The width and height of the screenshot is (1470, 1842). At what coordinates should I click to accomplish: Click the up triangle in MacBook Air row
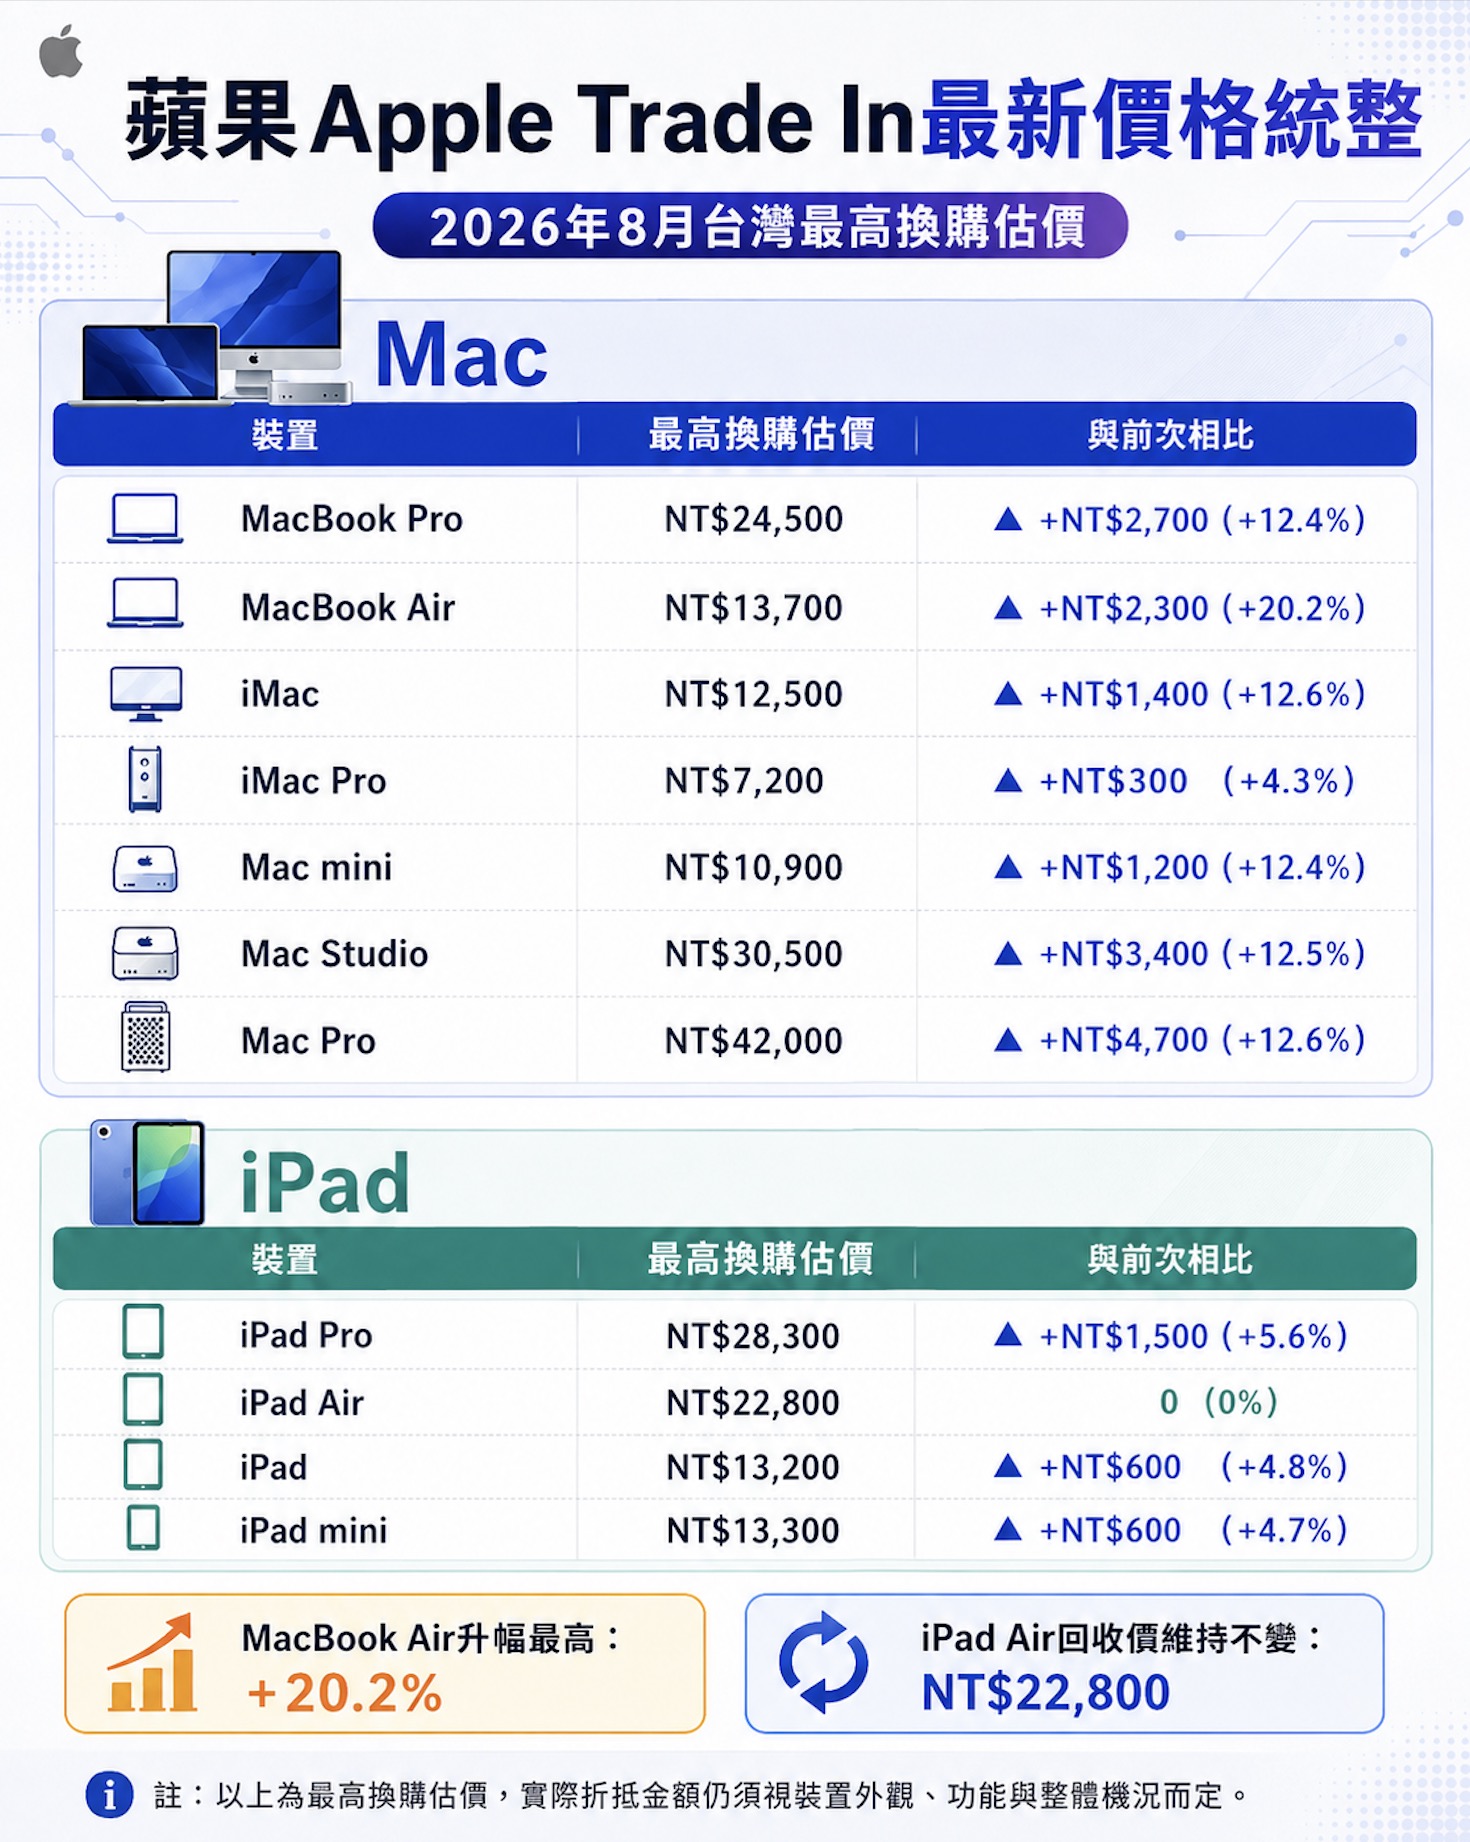(x=1008, y=607)
